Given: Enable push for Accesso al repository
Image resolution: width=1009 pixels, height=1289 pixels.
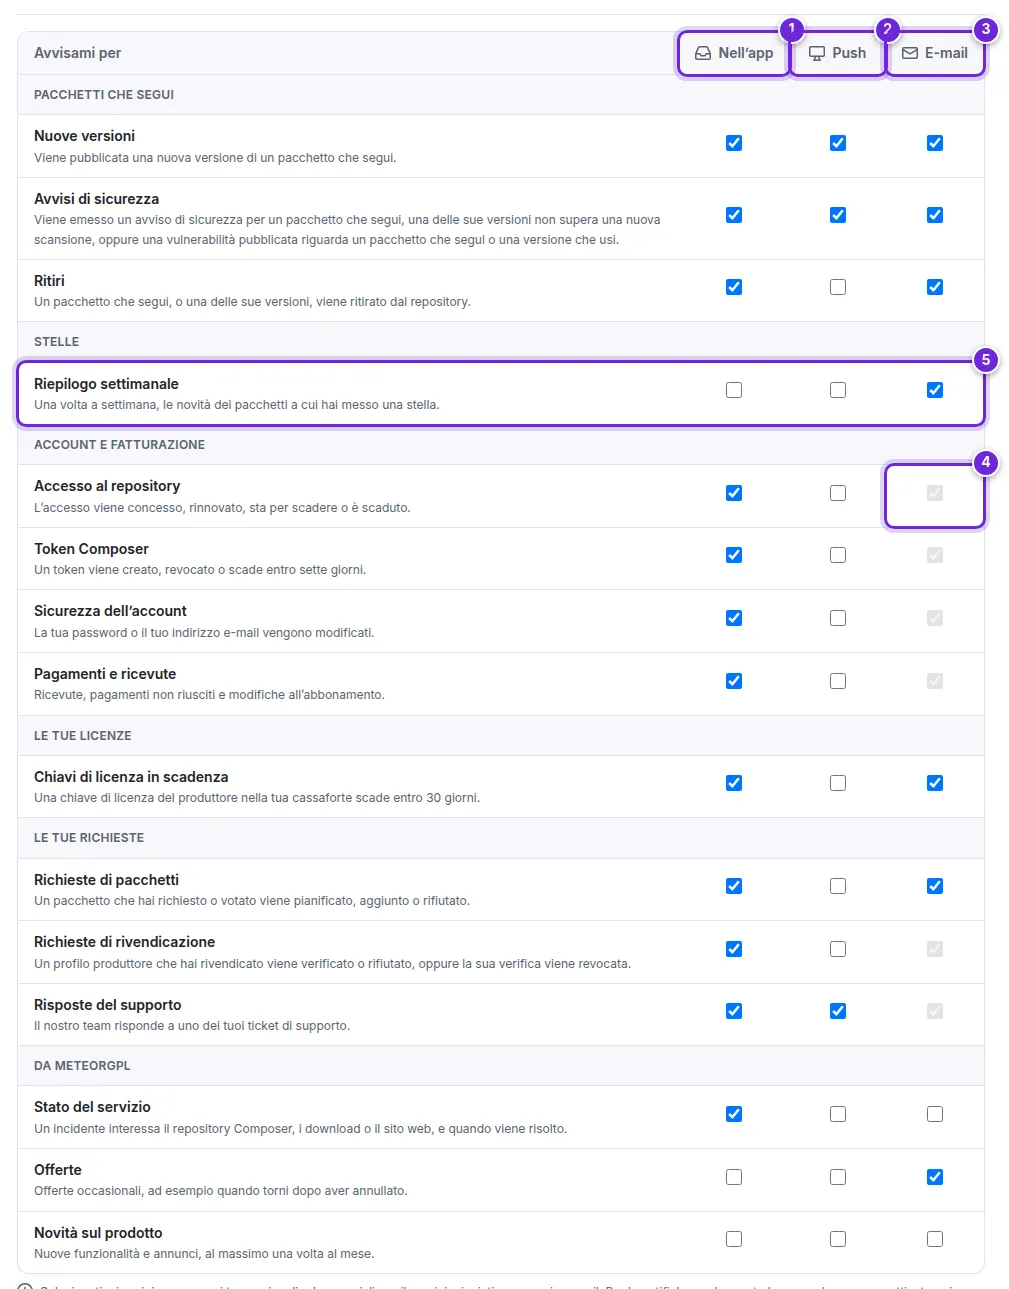Looking at the screenshot, I should click(x=838, y=493).
